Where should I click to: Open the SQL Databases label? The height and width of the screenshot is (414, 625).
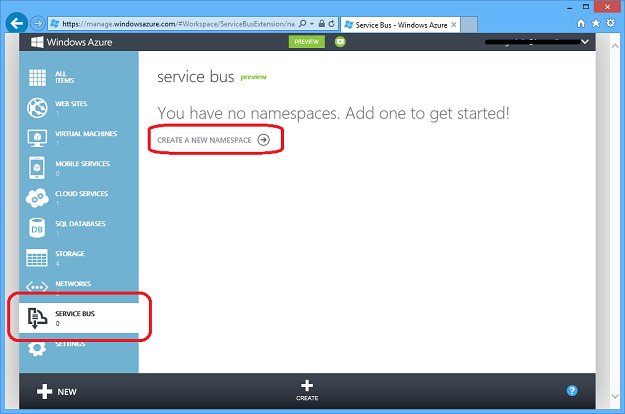80,224
